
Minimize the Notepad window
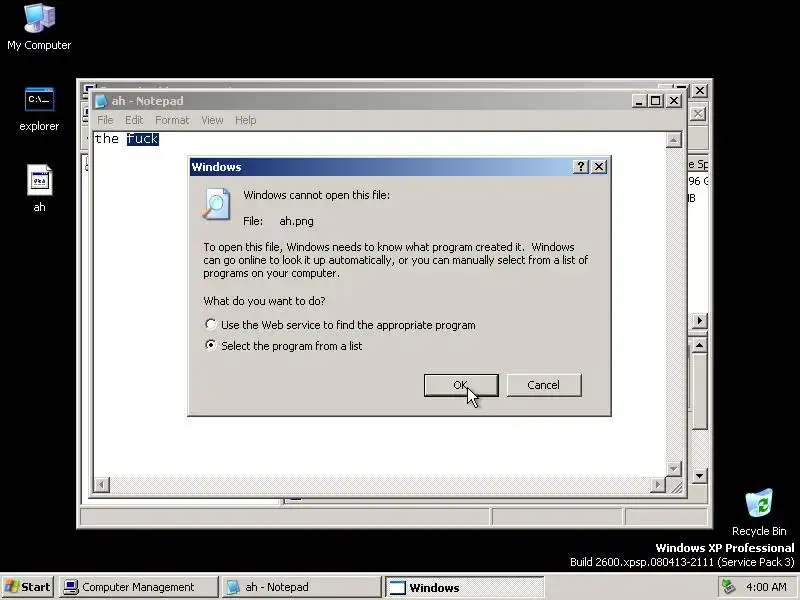pyautogui.click(x=639, y=101)
